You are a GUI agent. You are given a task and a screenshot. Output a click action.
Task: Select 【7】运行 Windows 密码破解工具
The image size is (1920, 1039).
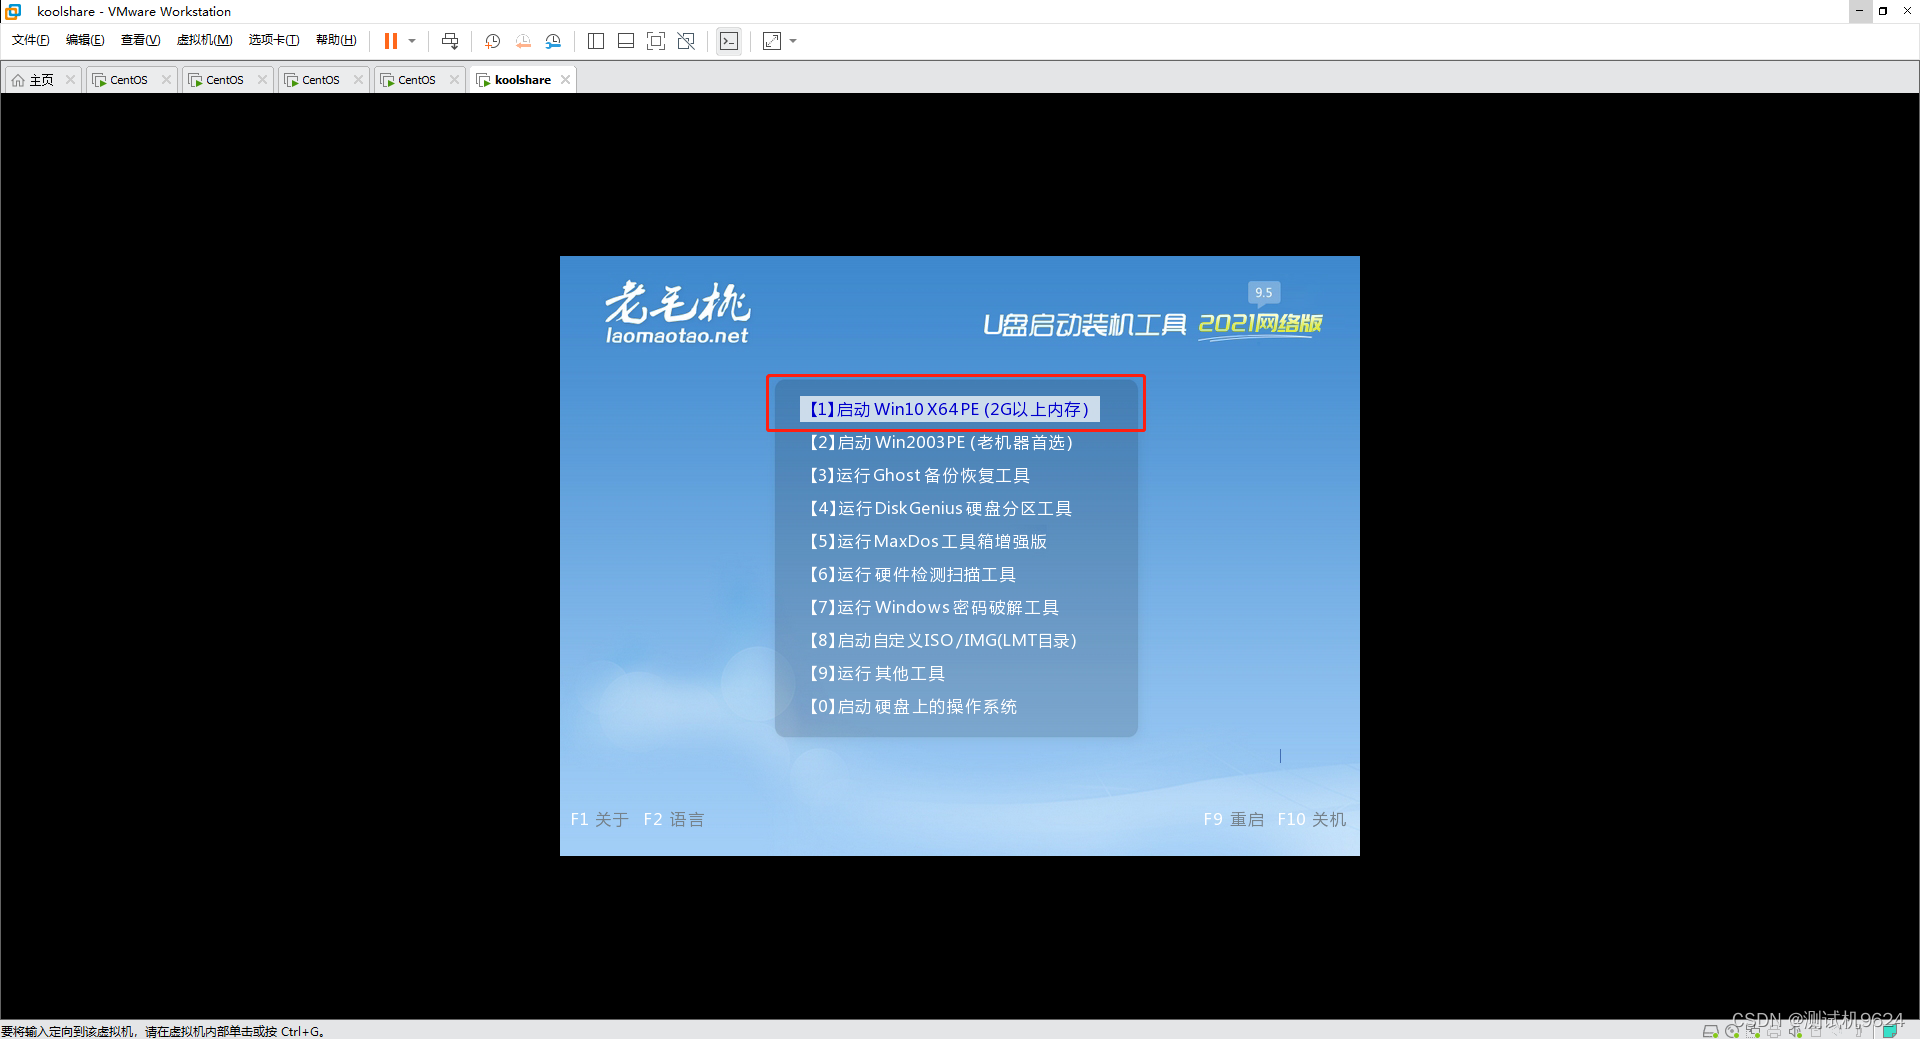(x=934, y=607)
